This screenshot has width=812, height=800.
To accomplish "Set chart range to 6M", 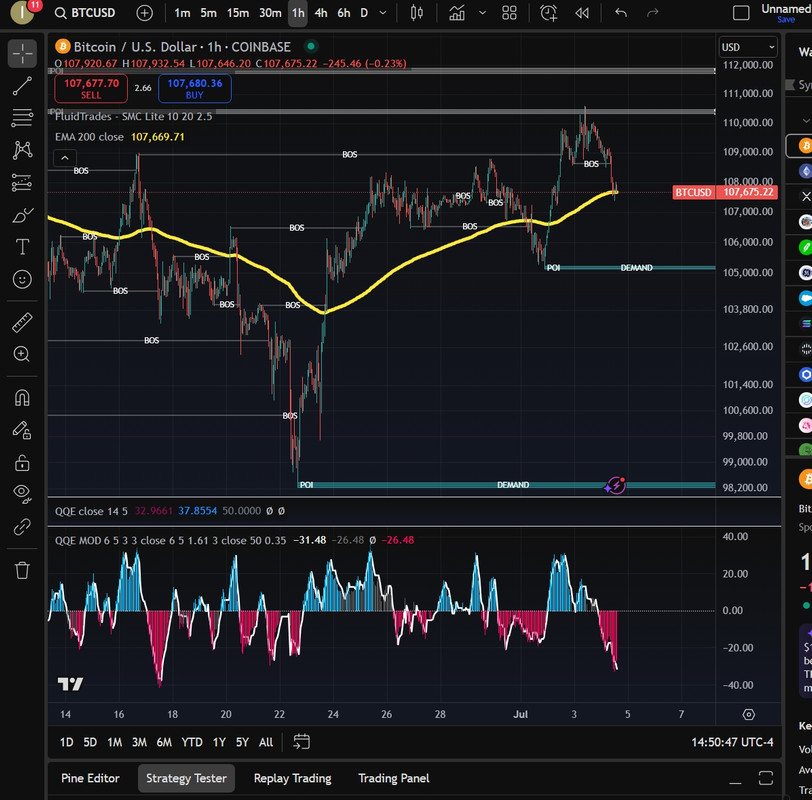I will [164, 742].
